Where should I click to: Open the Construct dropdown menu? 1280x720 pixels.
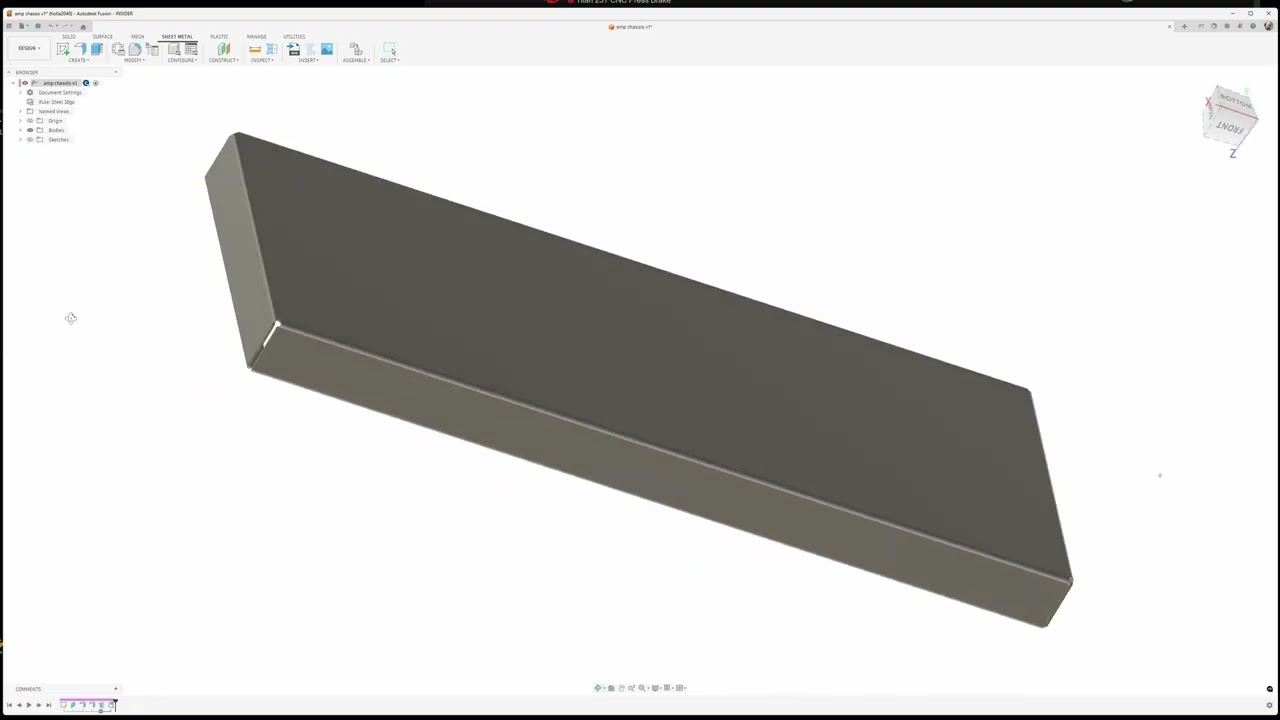223,60
